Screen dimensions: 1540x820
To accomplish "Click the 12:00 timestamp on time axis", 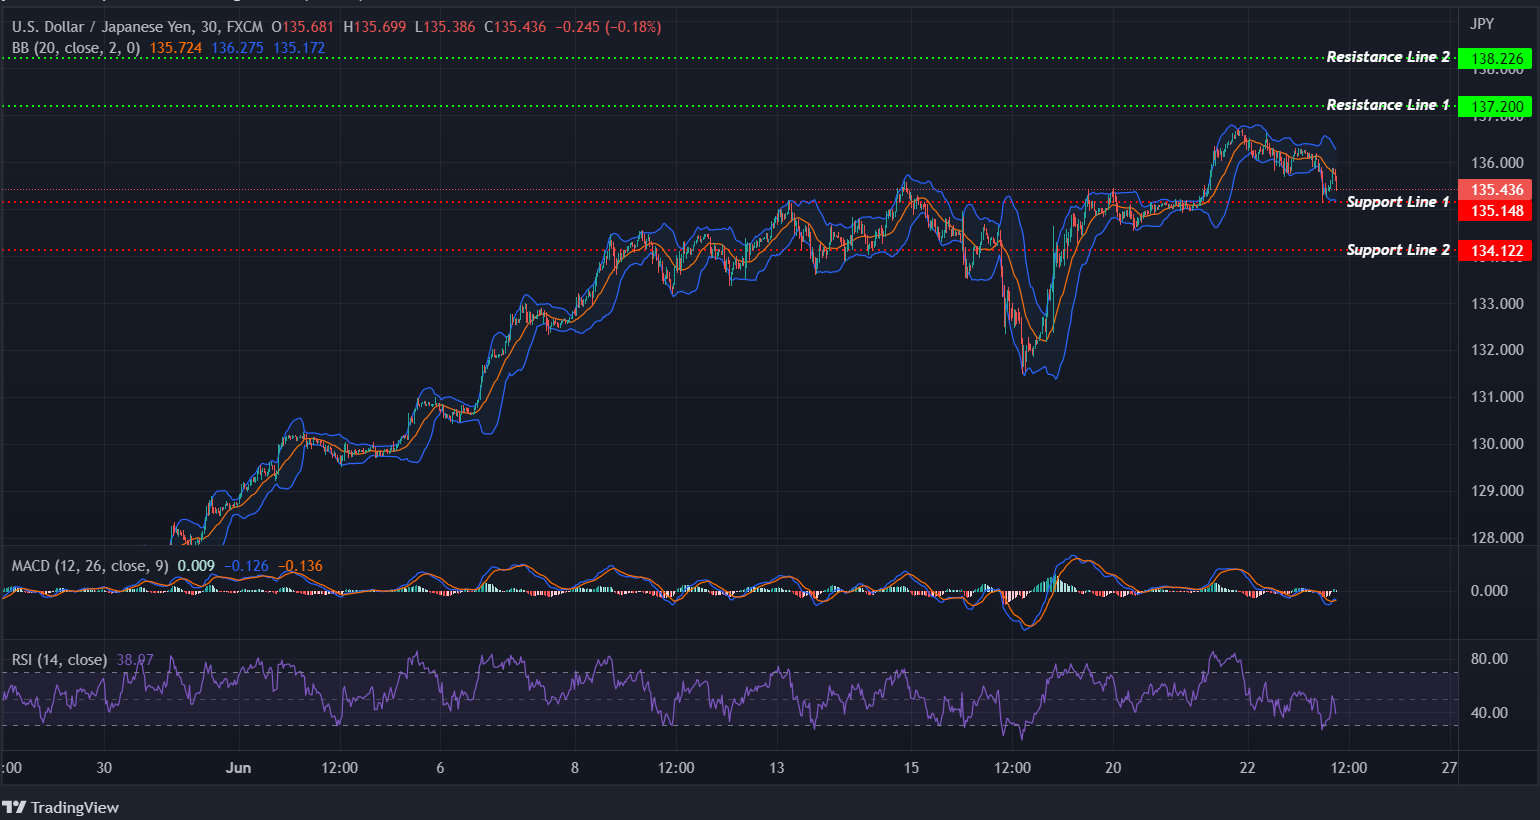I will click(340, 768).
